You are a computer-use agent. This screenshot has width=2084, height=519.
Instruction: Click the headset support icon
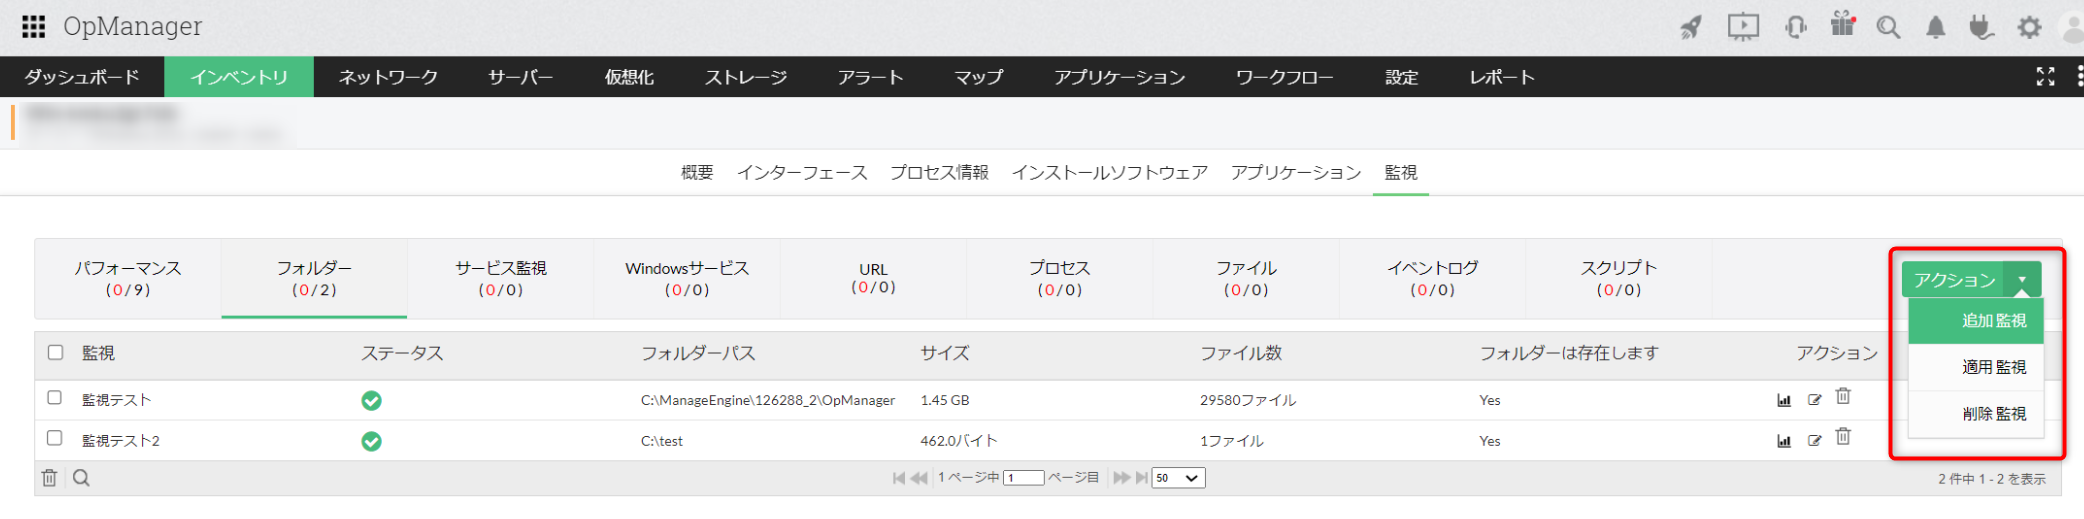pyautogui.click(x=1796, y=27)
